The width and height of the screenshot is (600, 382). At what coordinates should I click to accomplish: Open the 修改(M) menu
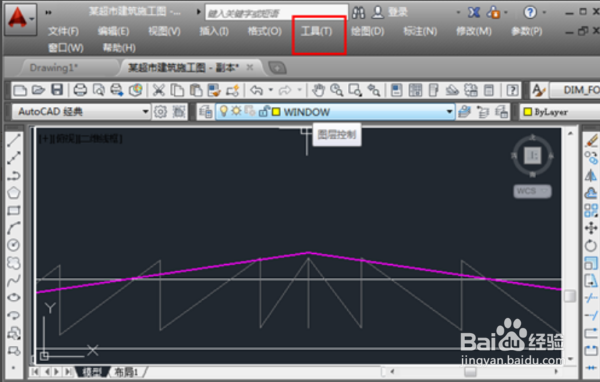click(474, 31)
